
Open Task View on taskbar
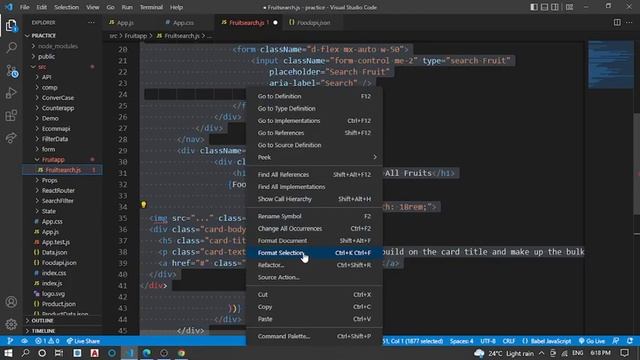(x=59, y=353)
